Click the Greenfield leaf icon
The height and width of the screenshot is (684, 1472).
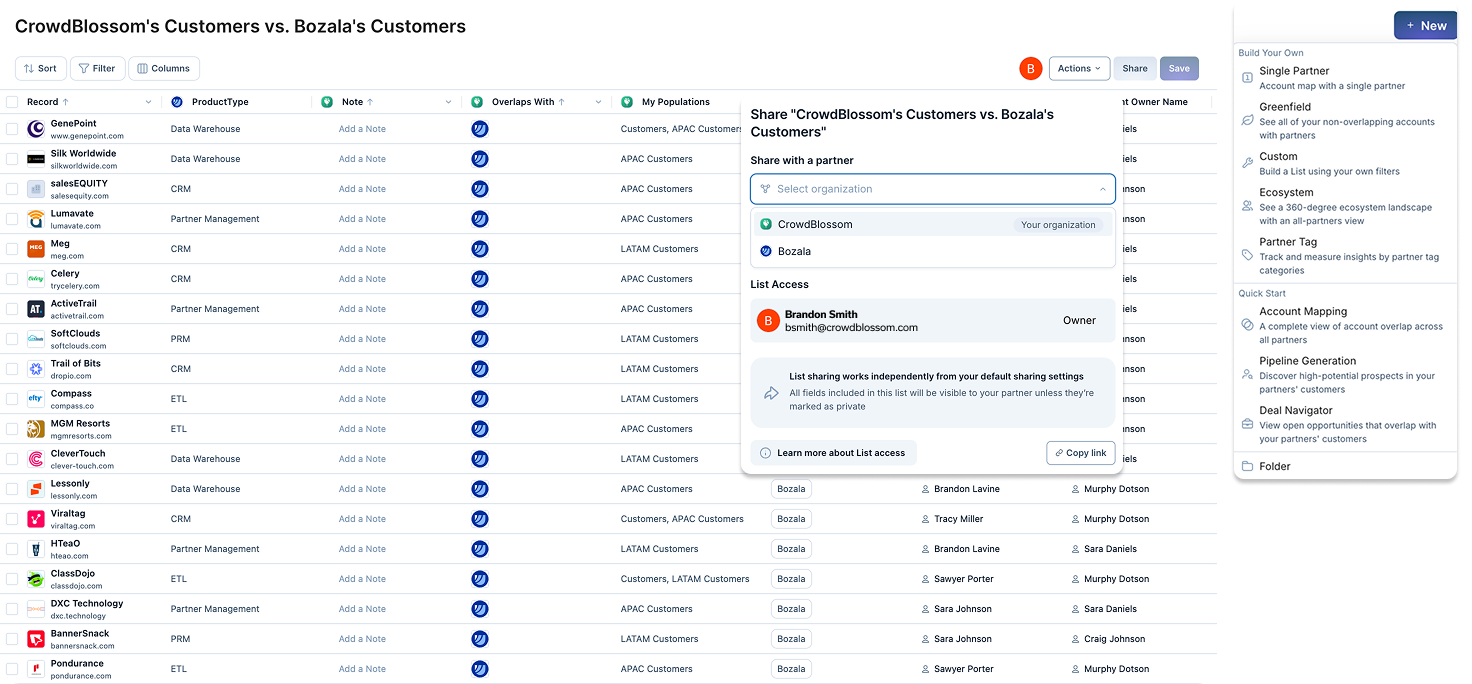click(x=1247, y=120)
